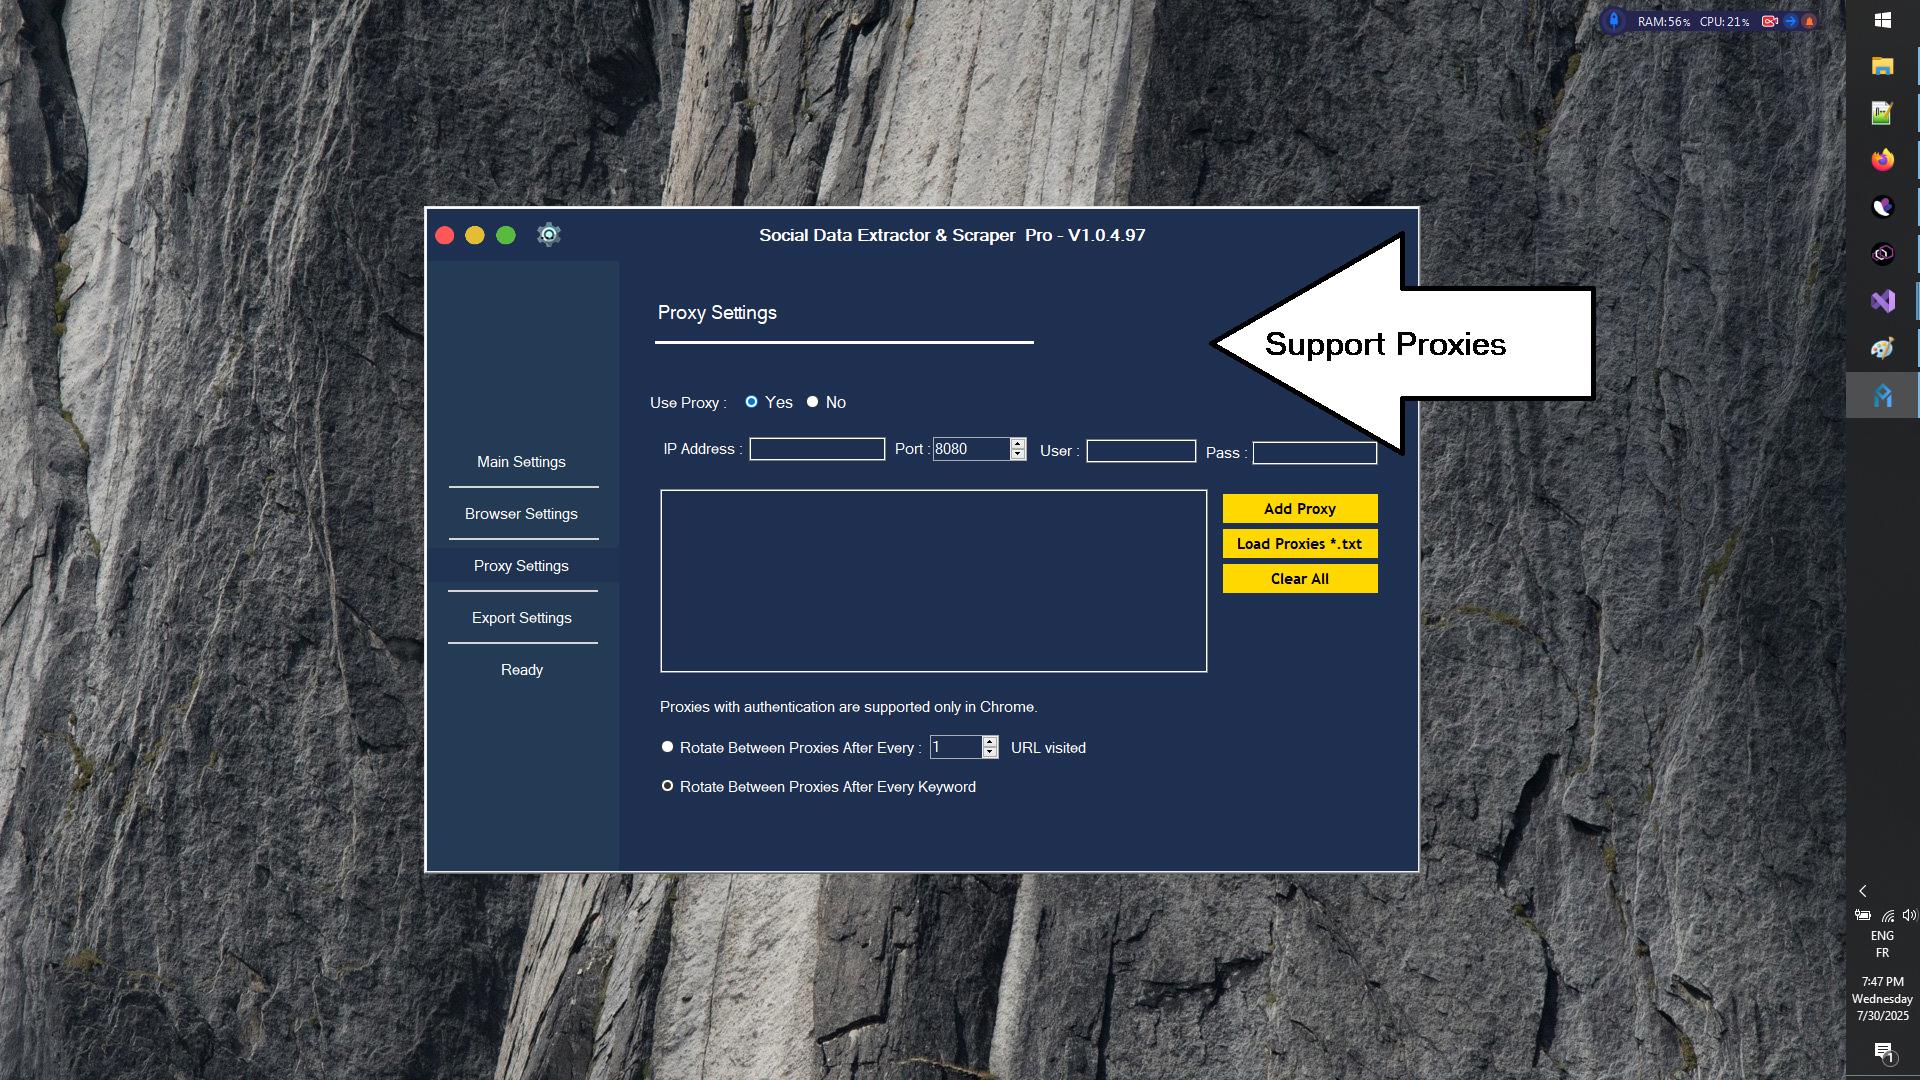
Task: Enable rotate proxies after every URL visited
Action: coord(668,747)
